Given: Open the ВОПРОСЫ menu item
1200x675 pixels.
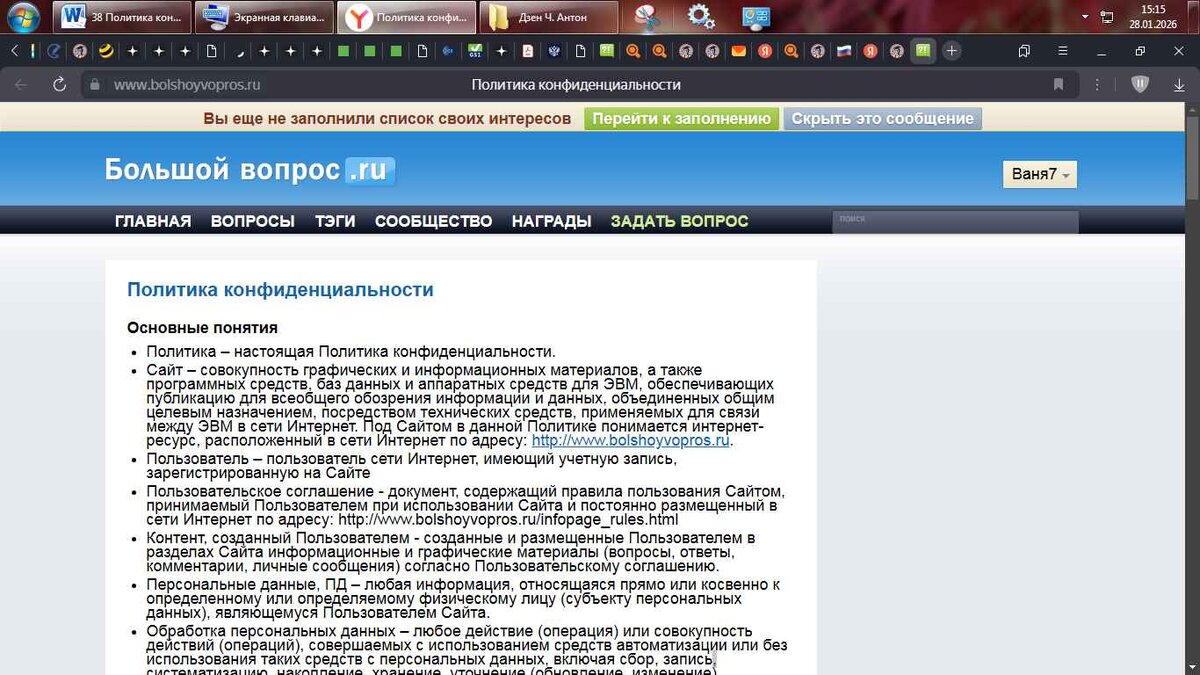Looking at the screenshot, I should pos(252,221).
